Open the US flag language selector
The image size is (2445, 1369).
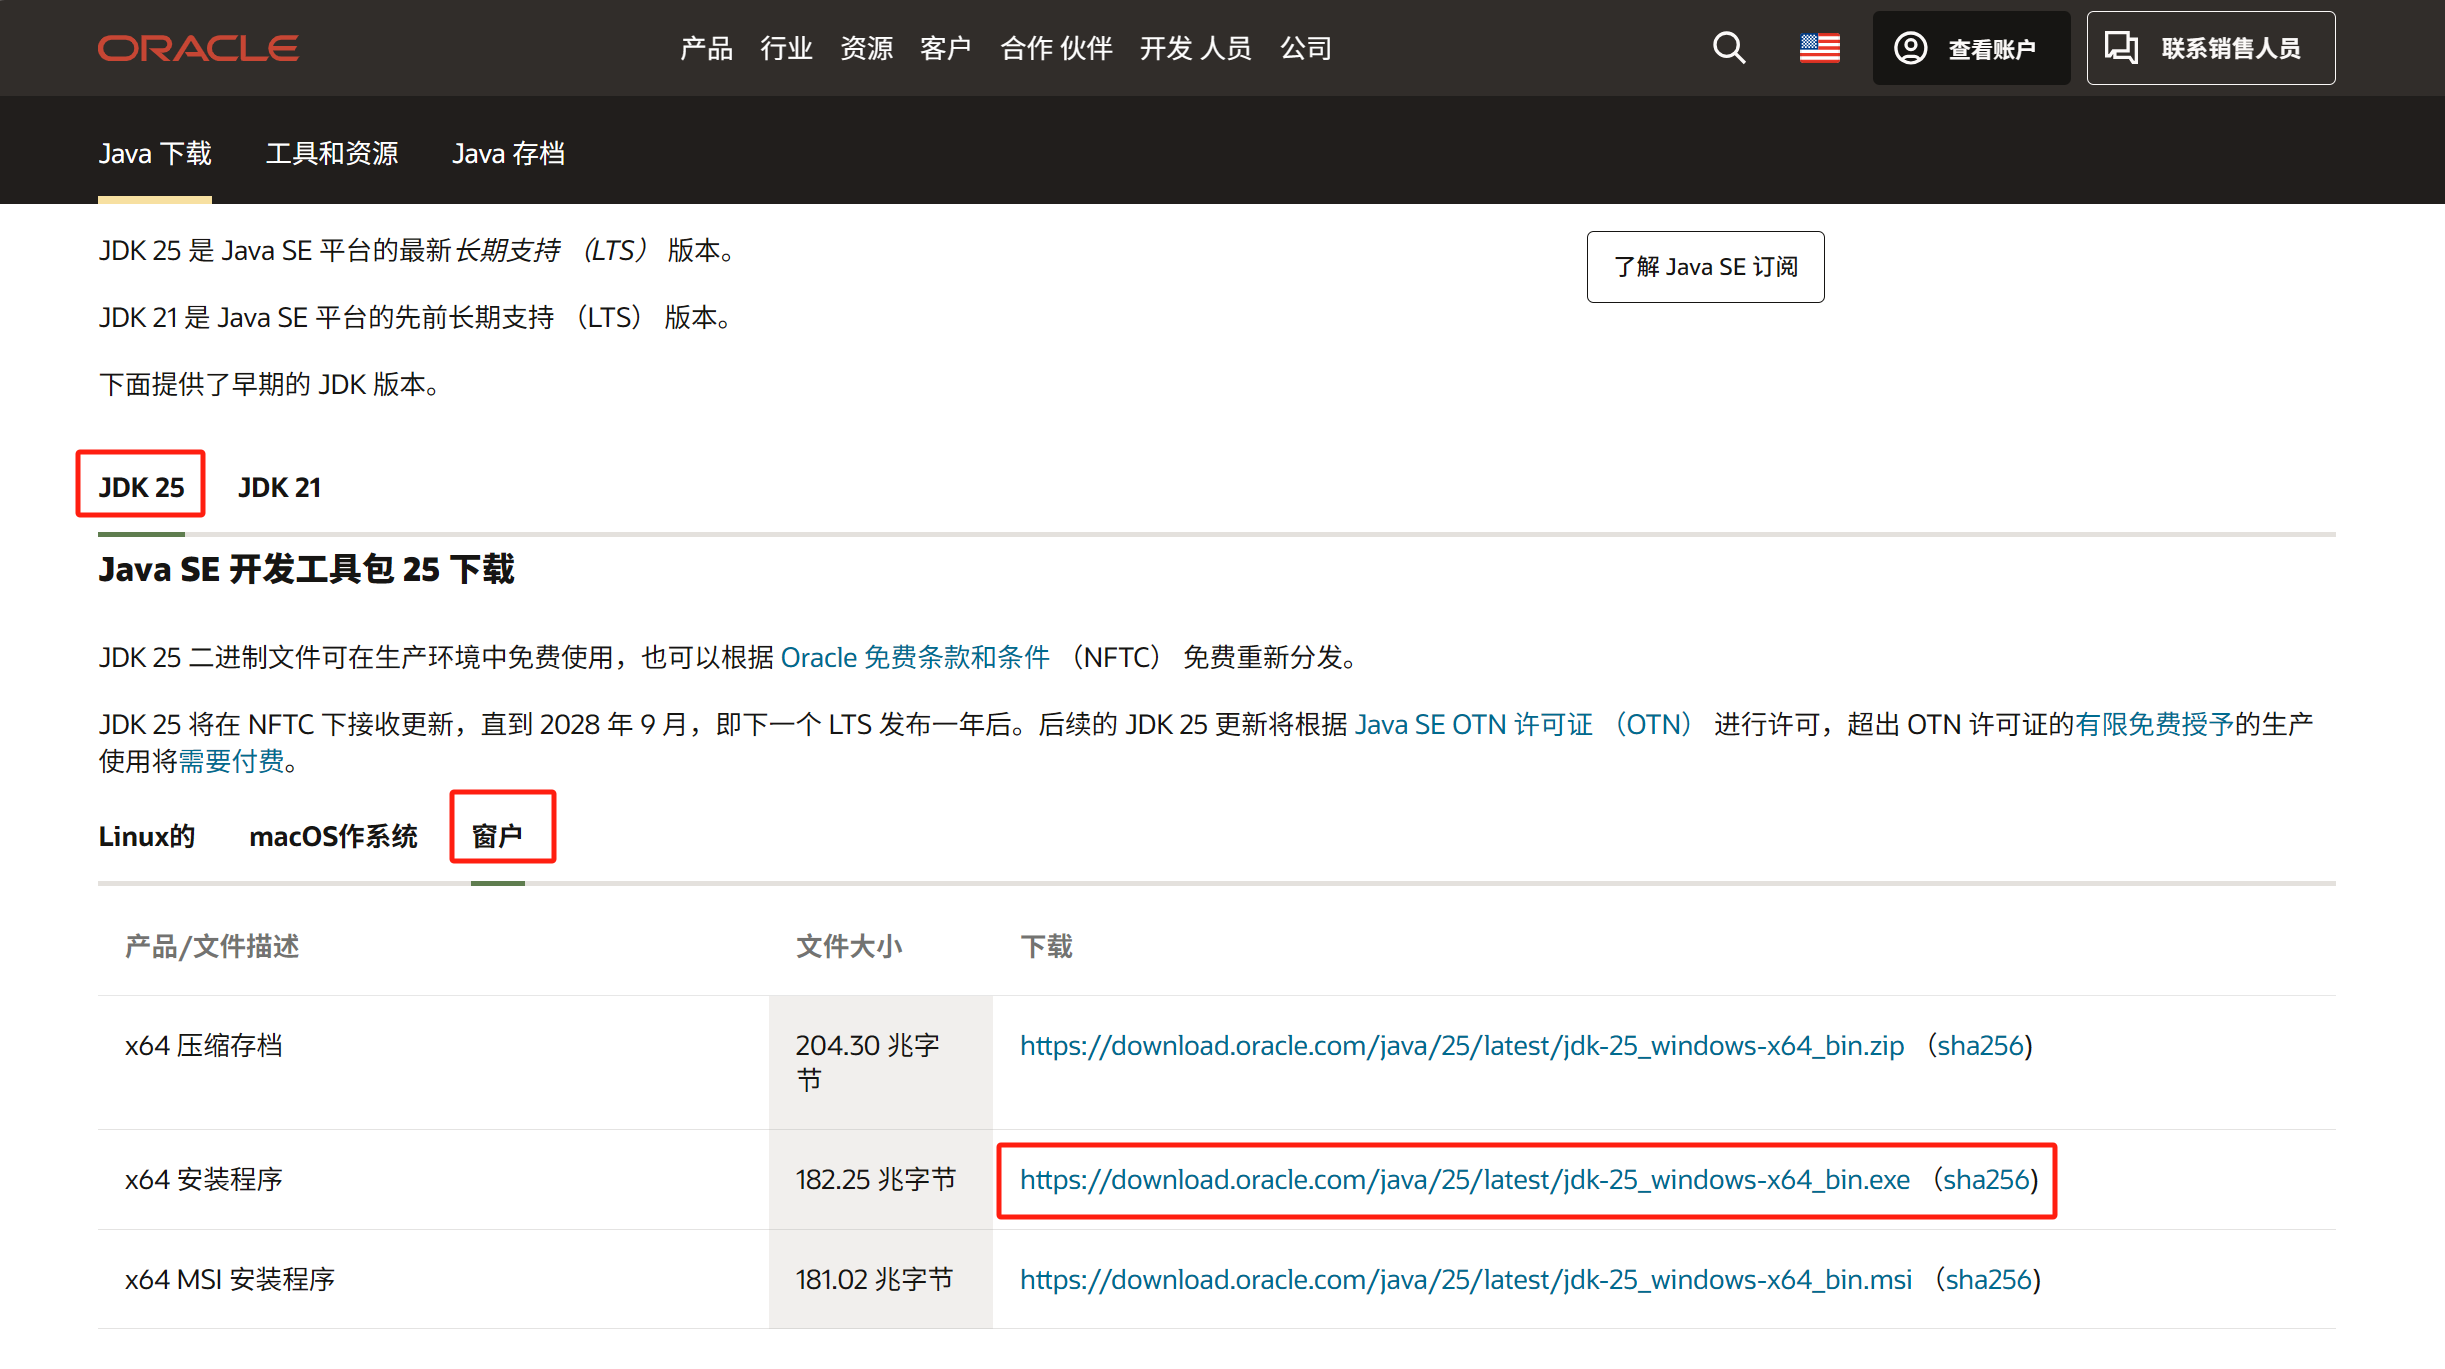pyautogui.click(x=1819, y=47)
